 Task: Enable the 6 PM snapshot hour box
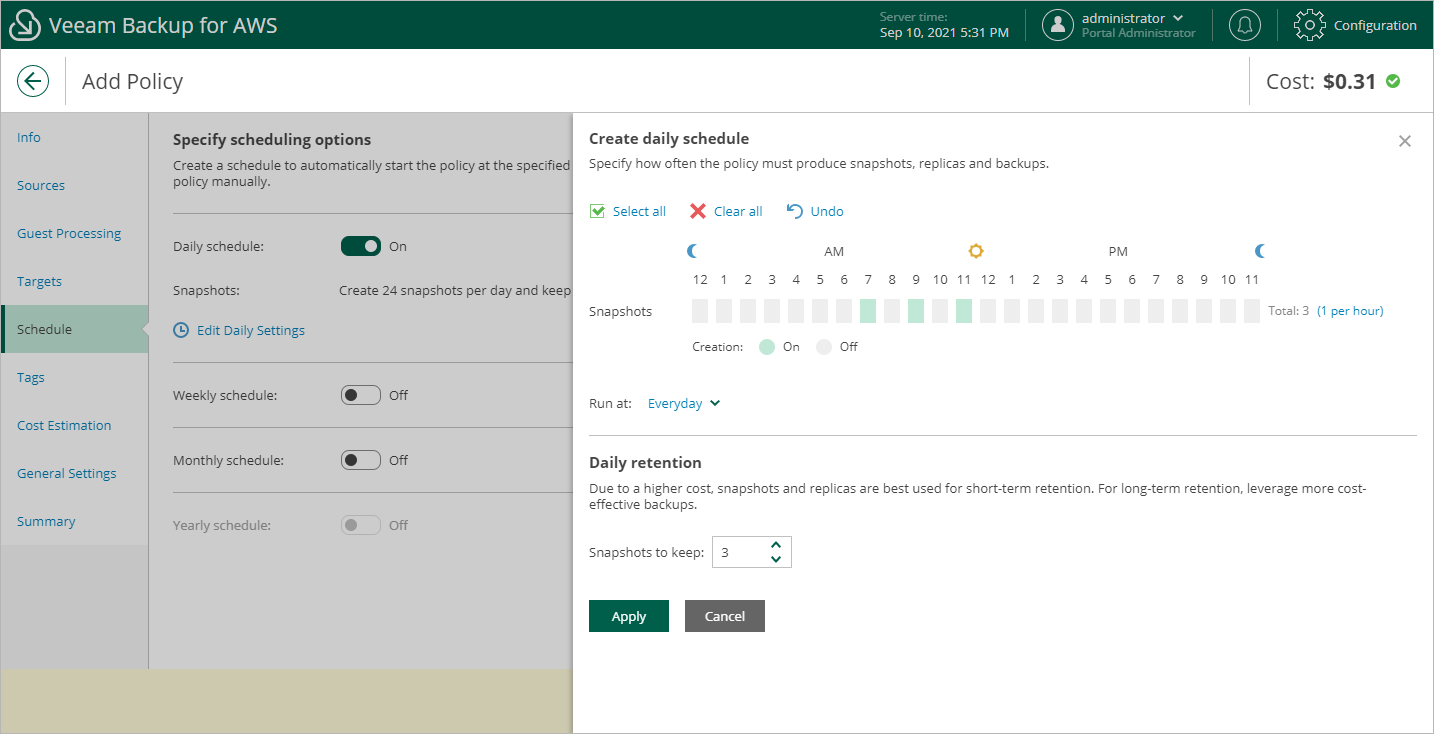(1132, 311)
